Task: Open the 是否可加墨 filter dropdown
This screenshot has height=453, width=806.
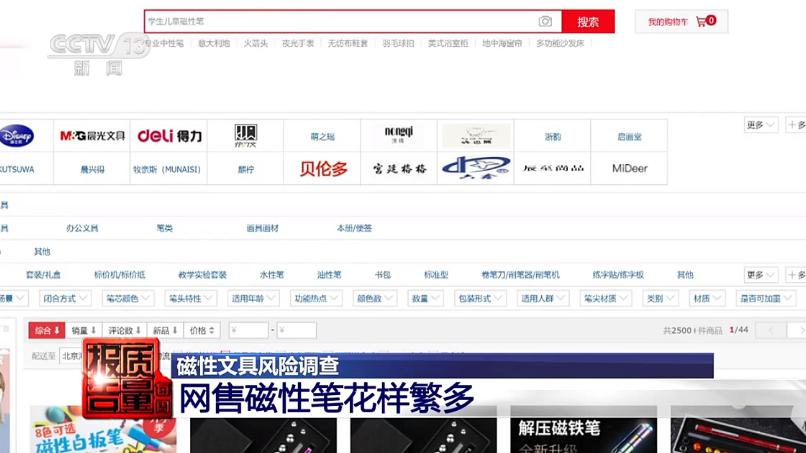Action: tap(766, 298)
